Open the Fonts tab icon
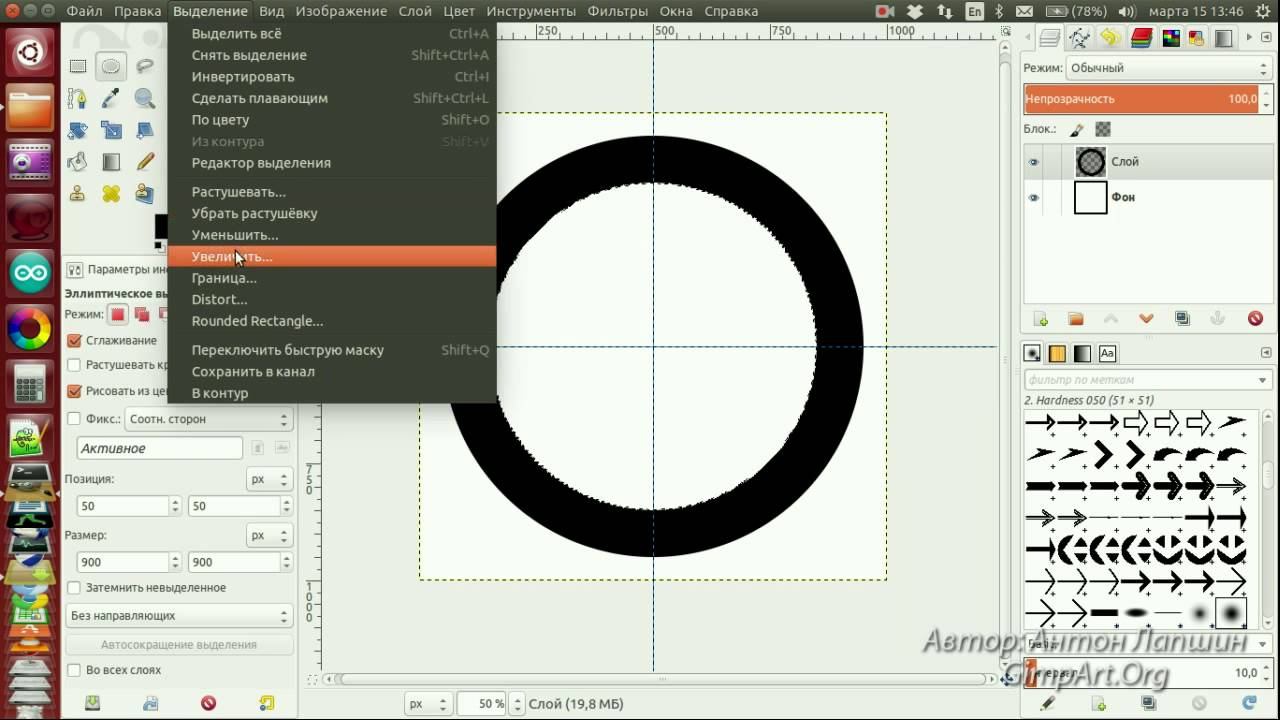 click(1107, 353)
